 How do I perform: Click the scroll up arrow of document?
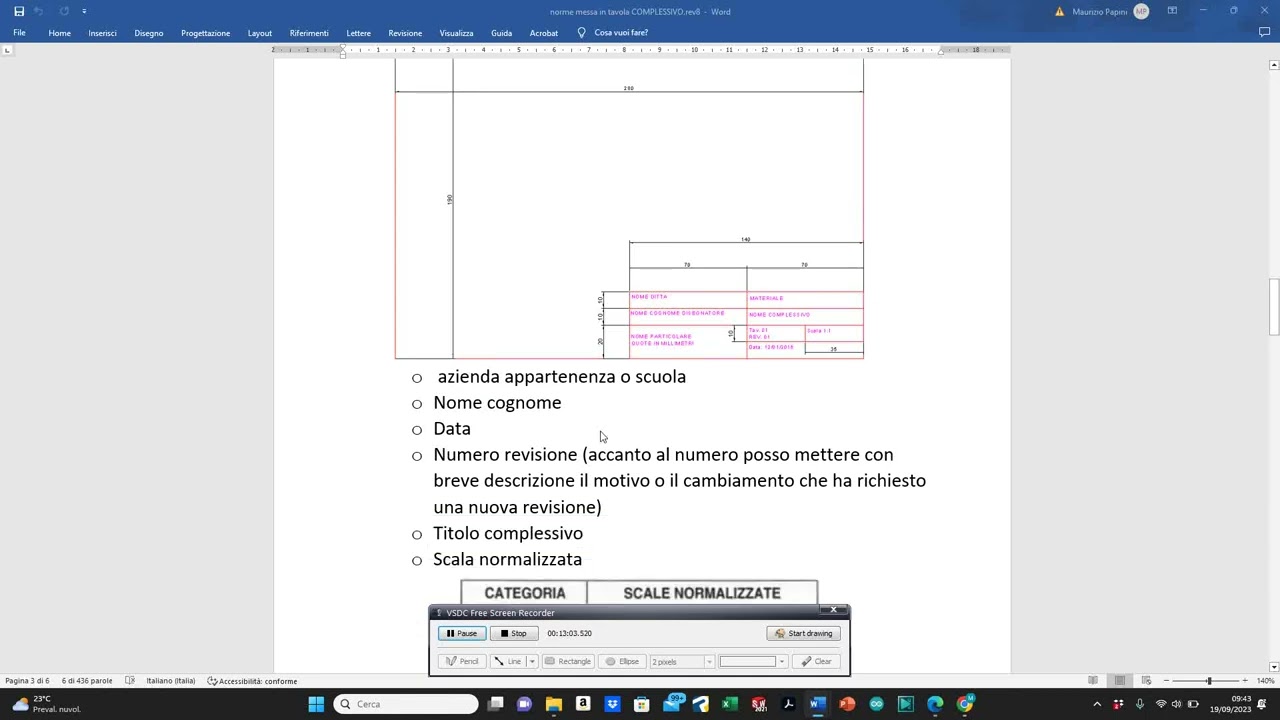1274,65
